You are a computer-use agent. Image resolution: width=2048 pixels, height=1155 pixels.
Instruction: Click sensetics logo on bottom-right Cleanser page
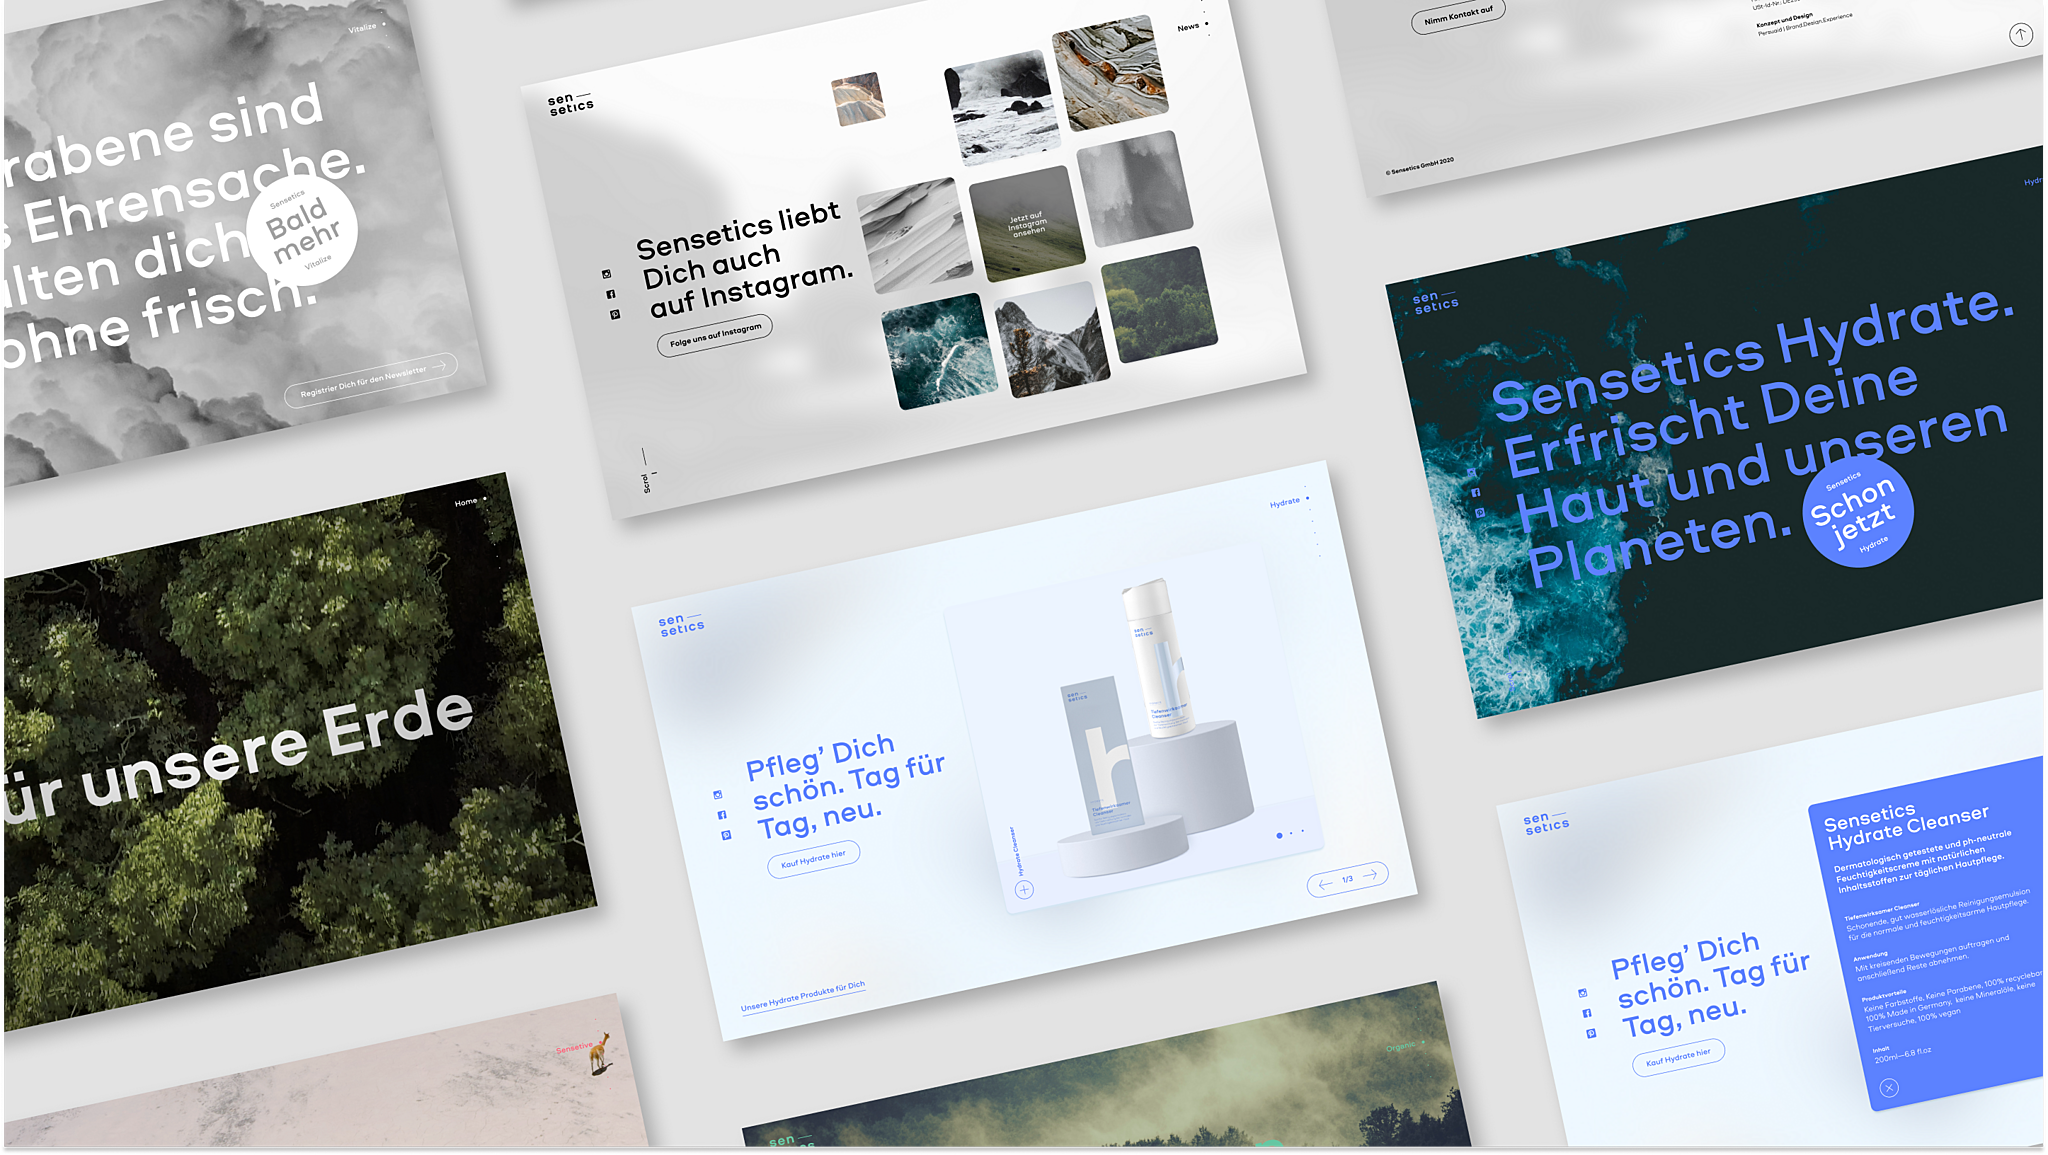point(1546,823)
